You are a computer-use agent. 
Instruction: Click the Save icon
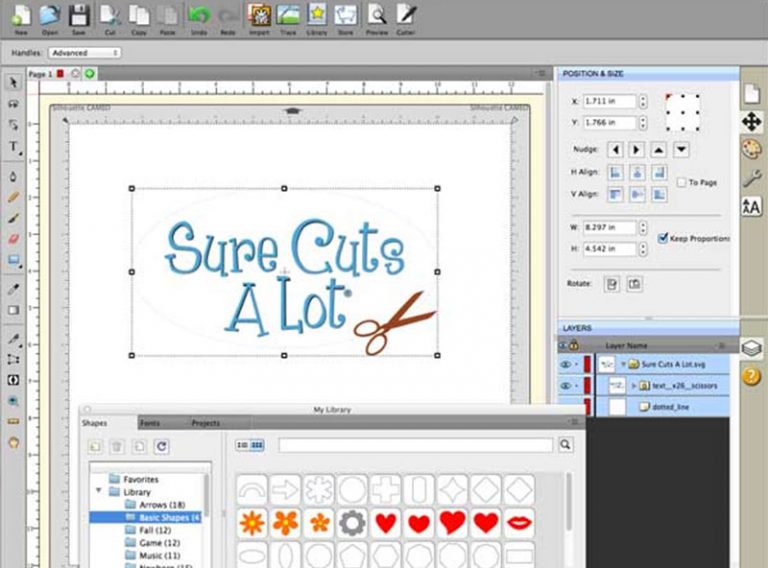79,16
